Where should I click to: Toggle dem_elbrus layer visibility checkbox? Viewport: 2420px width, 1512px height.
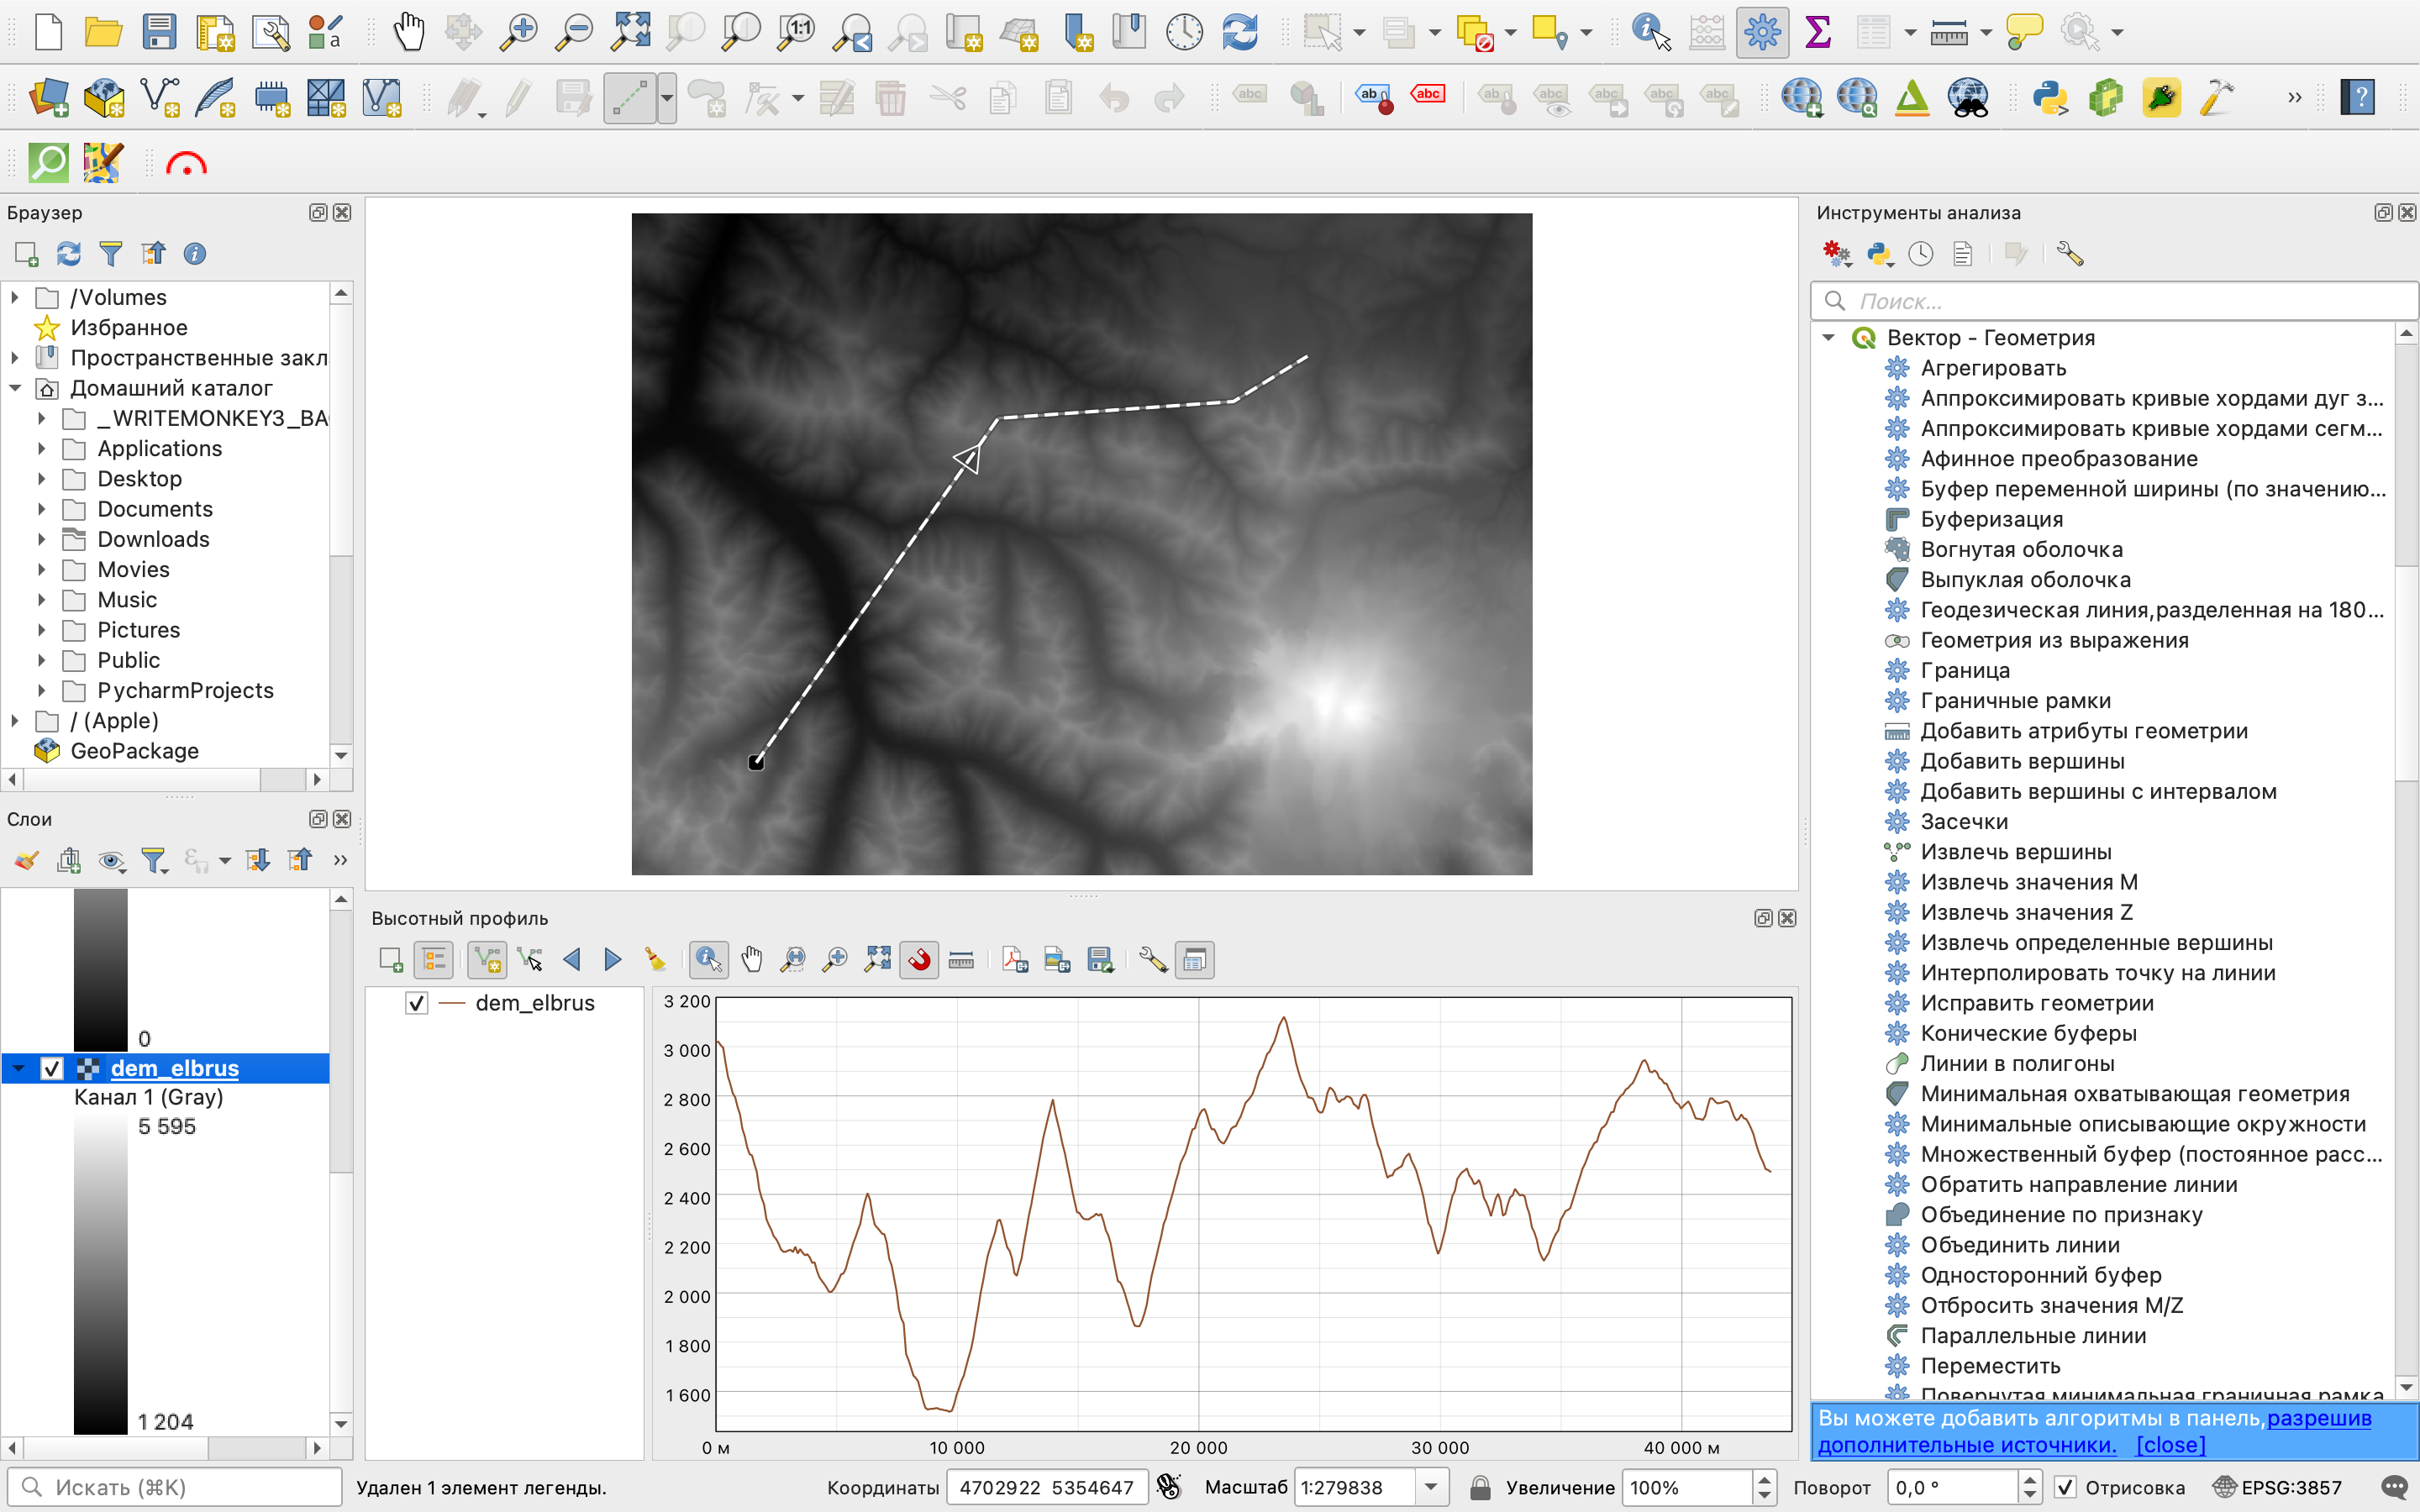52,1068
